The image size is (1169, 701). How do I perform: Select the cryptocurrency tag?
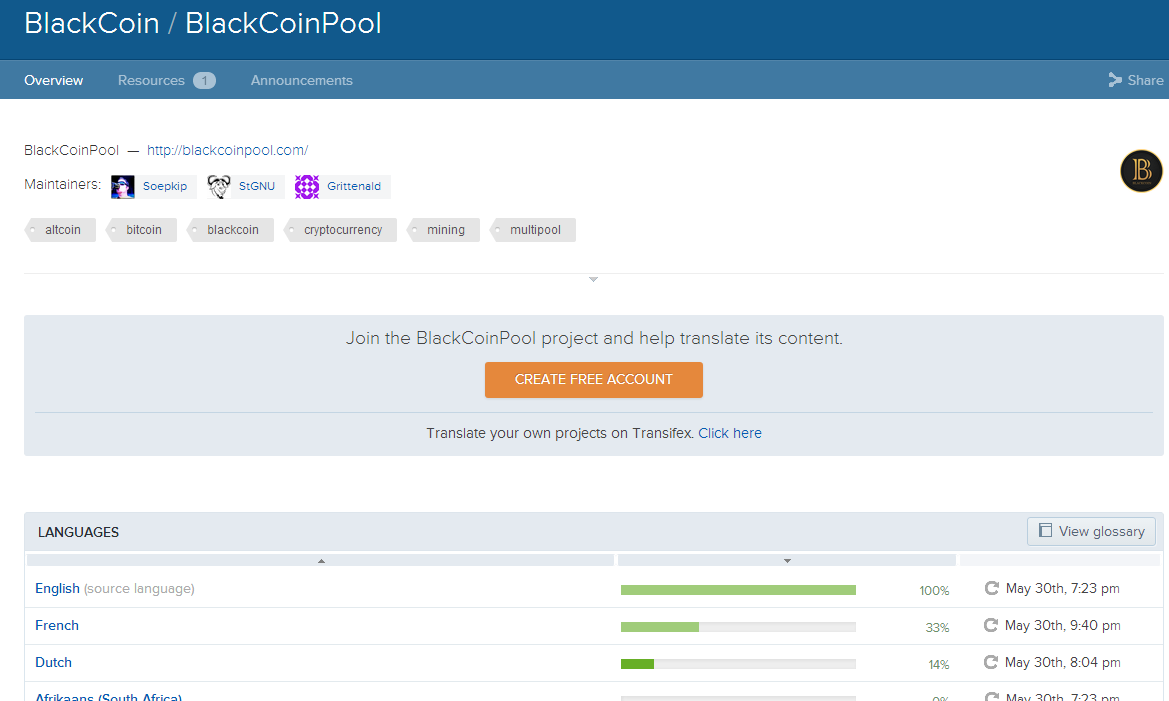click(x=341, y=230)
